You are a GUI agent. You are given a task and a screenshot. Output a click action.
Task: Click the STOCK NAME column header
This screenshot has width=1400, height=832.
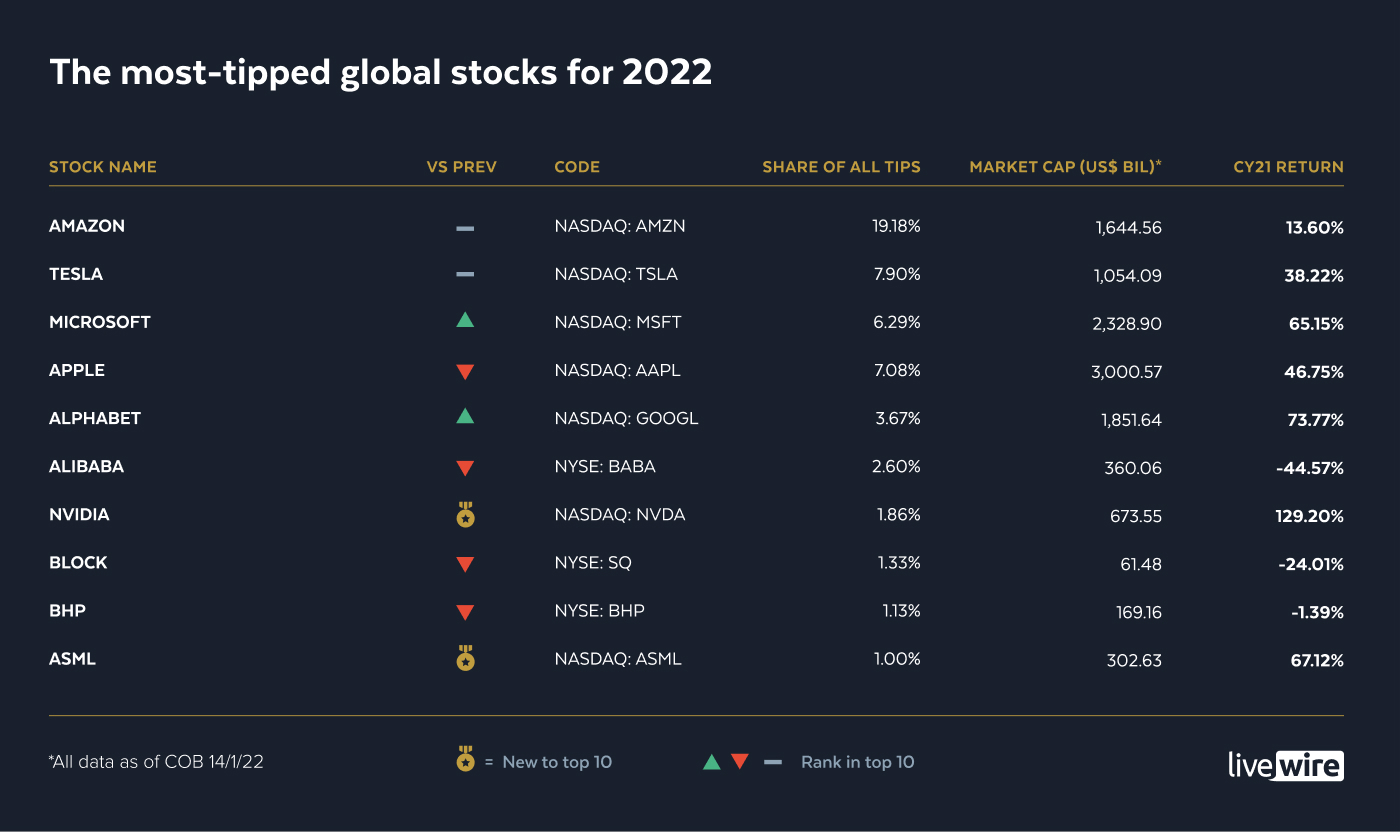pyautogui.click(x=103, y=167)
